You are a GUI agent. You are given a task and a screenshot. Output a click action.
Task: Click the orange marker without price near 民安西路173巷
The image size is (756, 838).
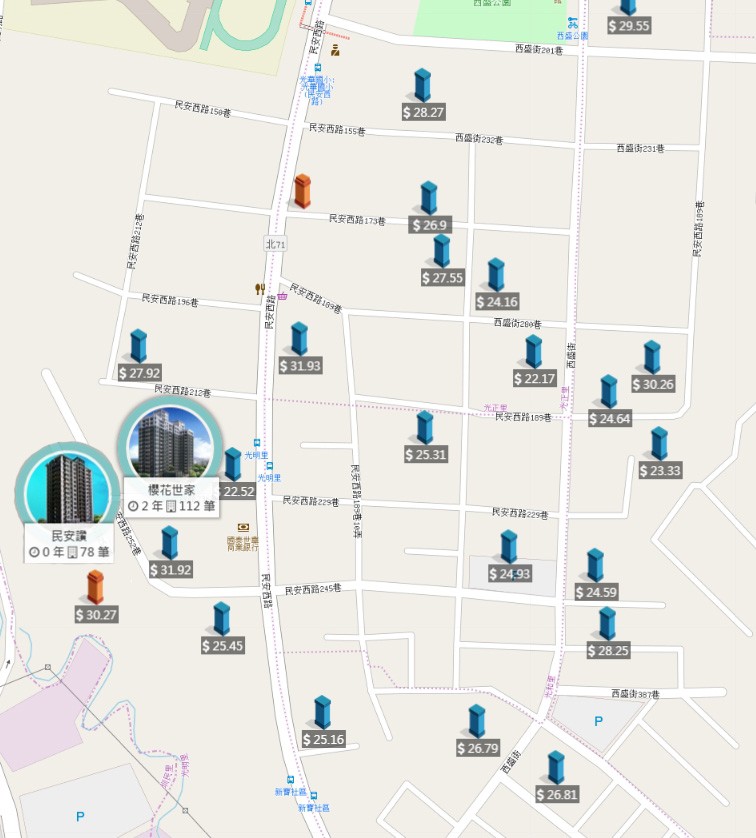pos(302,191)
